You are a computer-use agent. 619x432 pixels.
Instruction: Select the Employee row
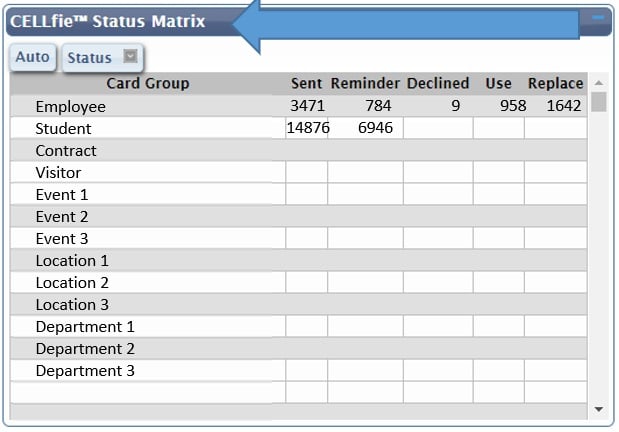click(298, 106)
